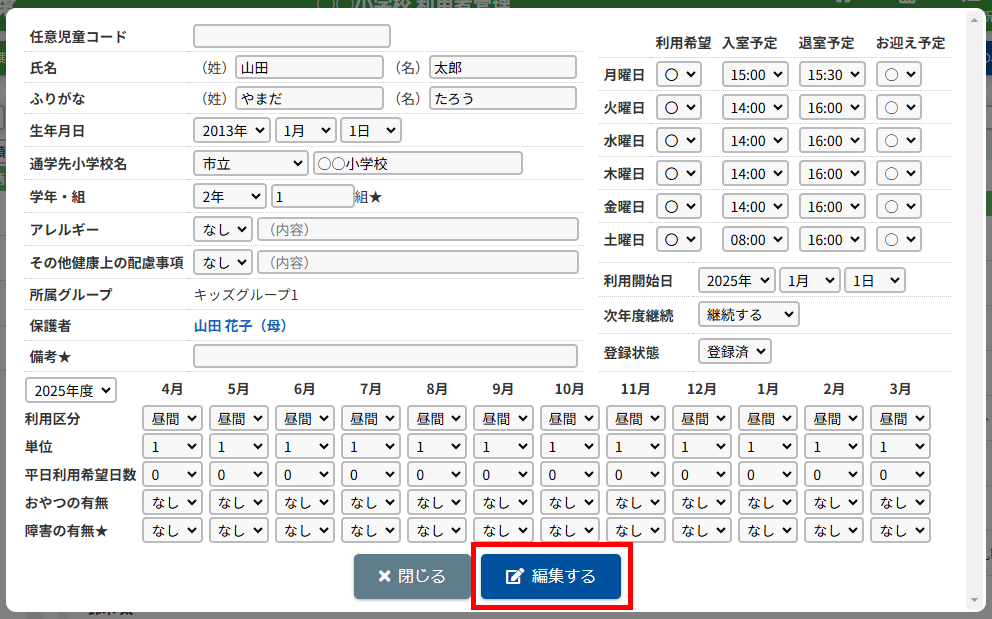992x619 pixels.
Task: Open Wednesday 利用希望 circle dropdown
Action: (679, 141)
